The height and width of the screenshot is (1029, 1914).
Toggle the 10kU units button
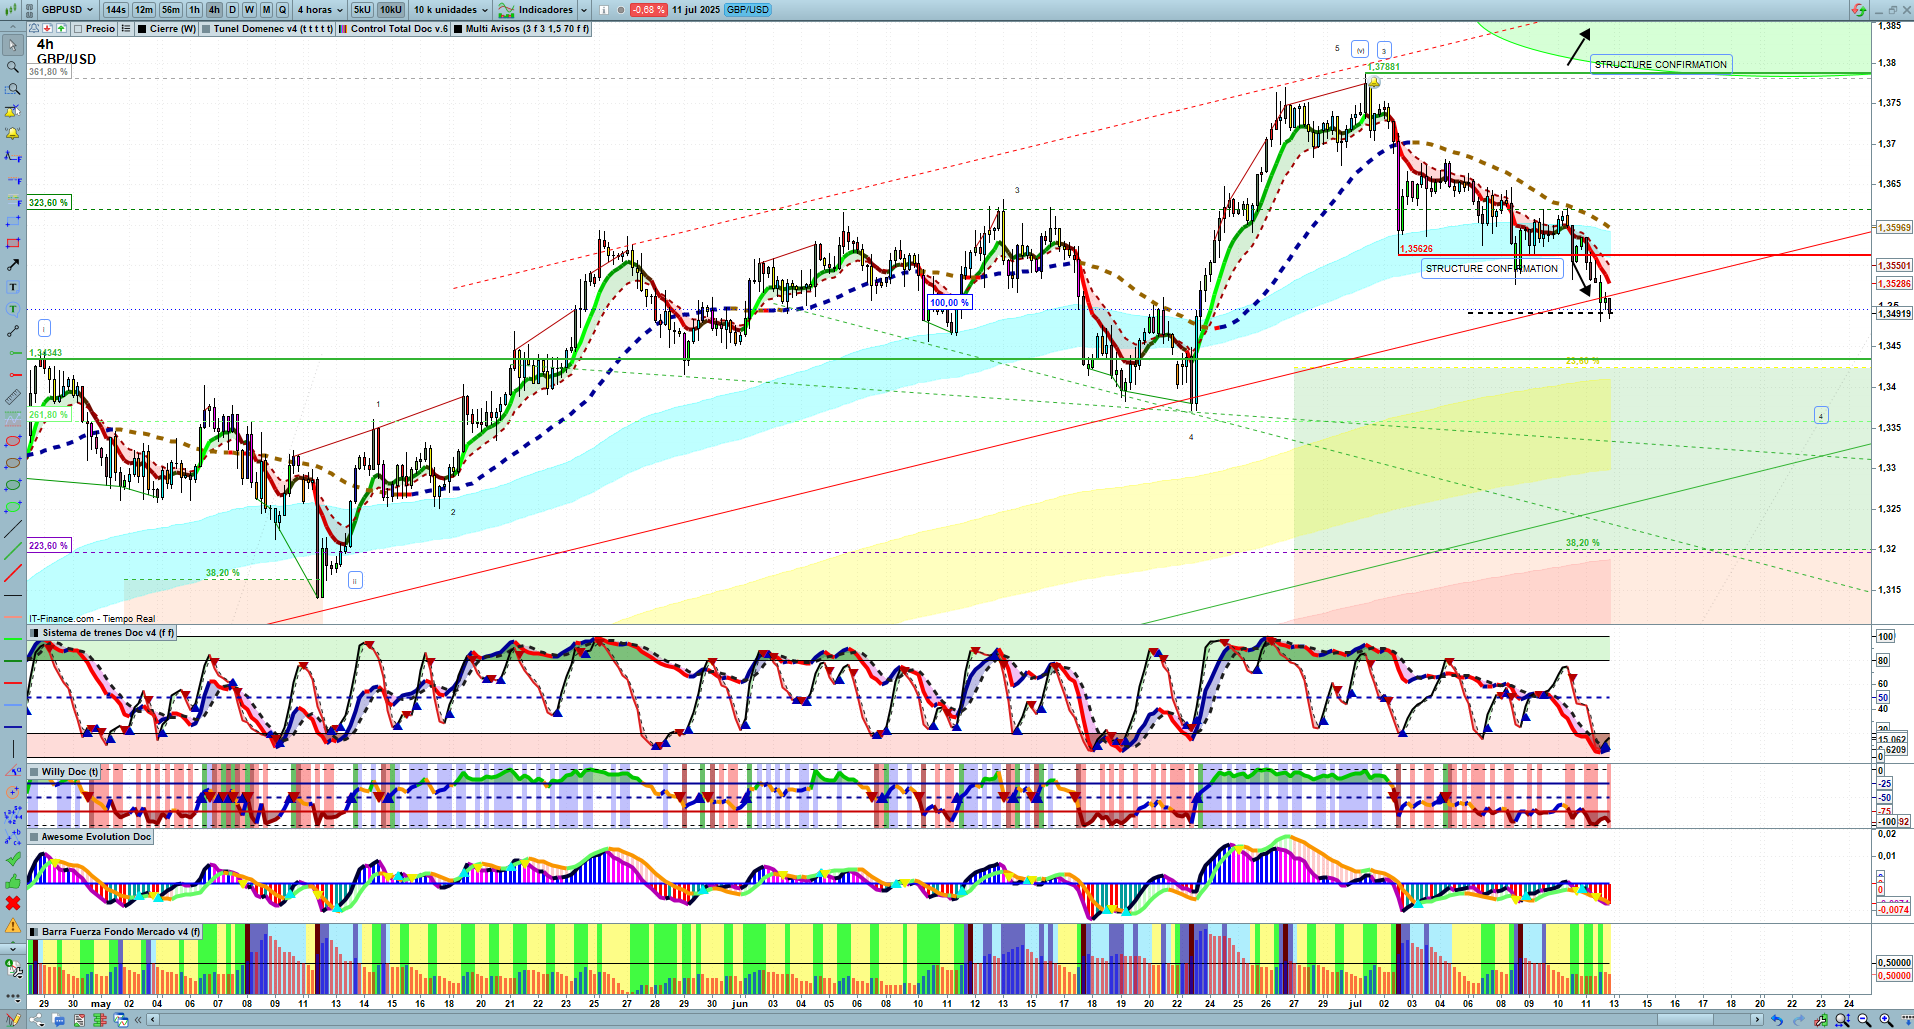[x=390, y=10]
